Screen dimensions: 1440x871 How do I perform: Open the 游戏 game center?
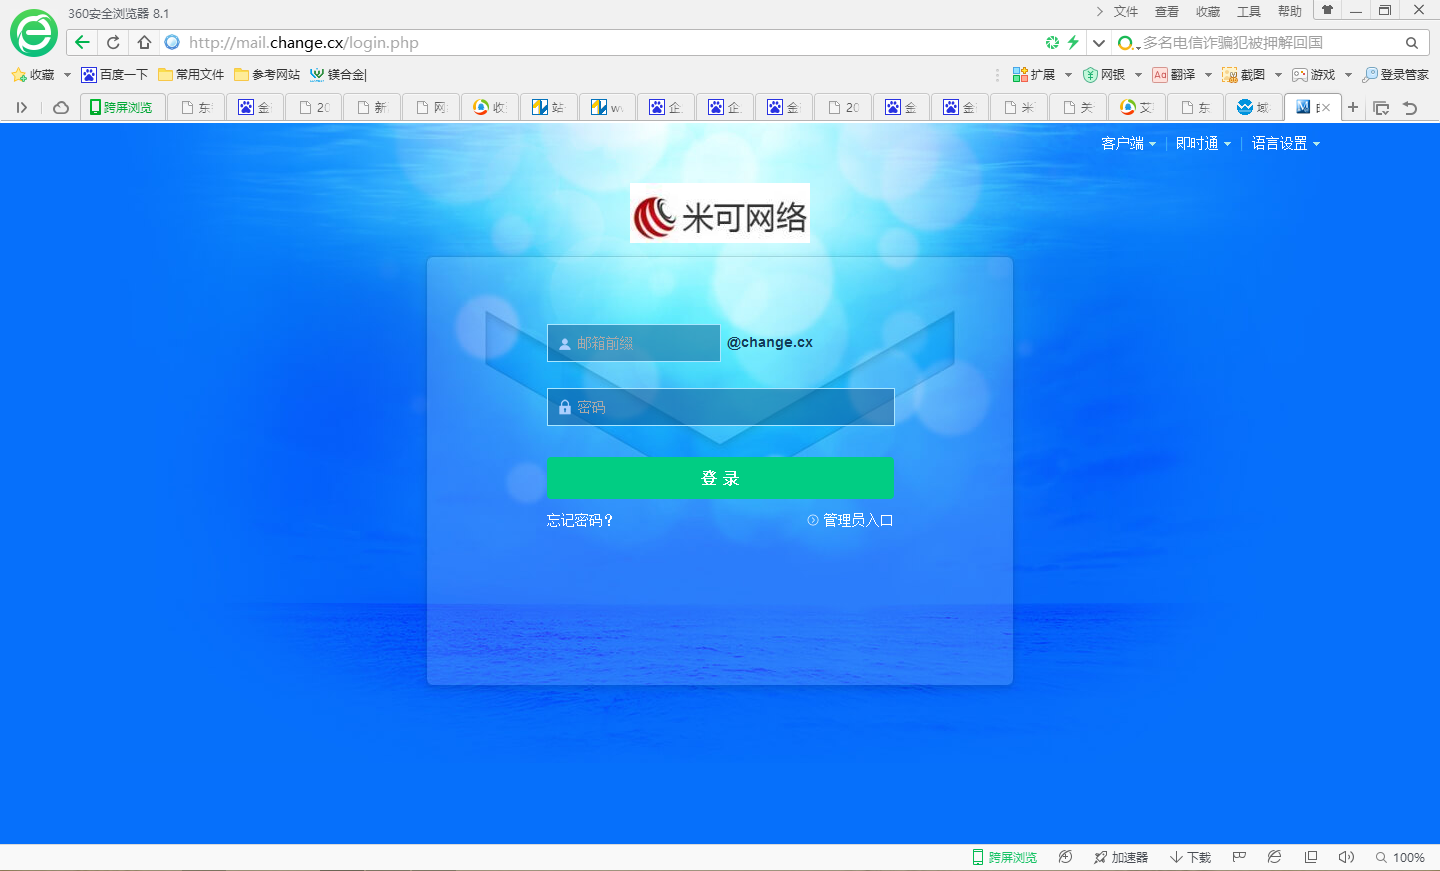tap(1318, 74)
